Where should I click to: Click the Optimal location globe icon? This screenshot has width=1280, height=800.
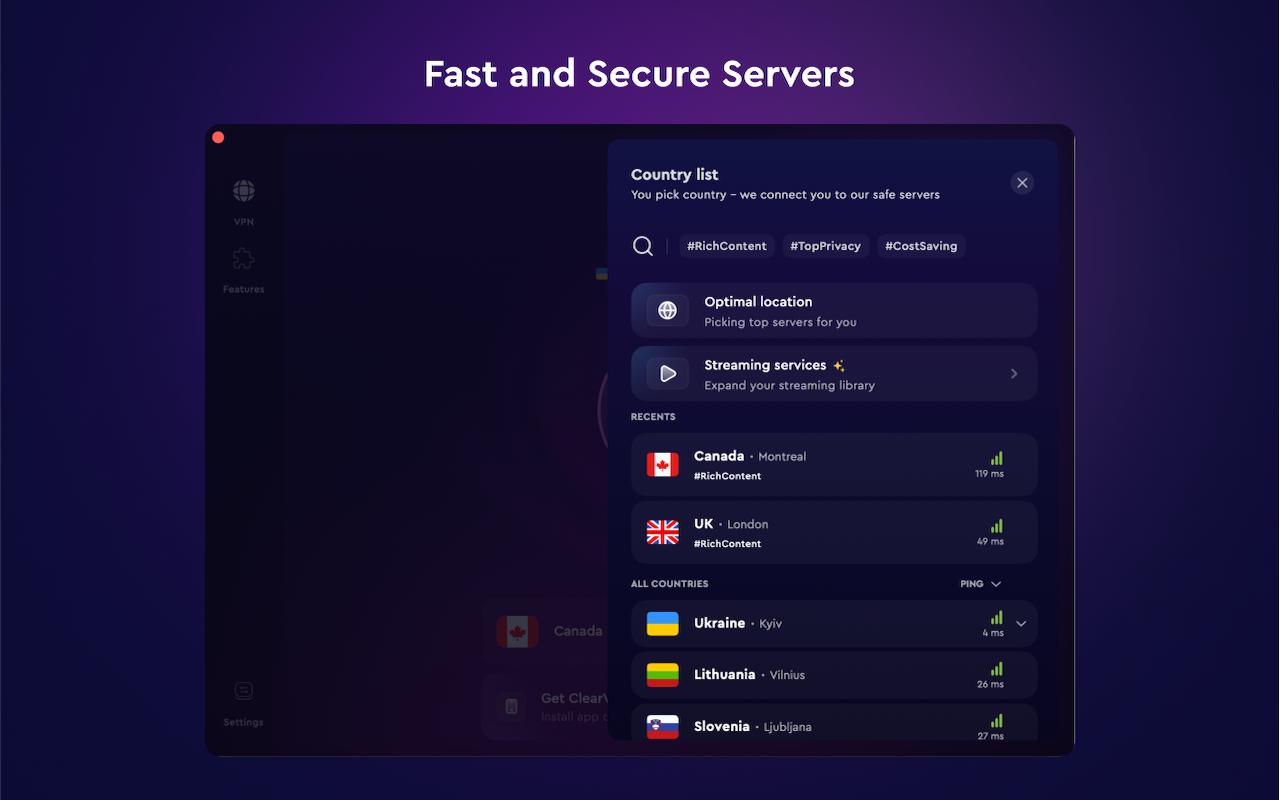[x=667, y=311]
